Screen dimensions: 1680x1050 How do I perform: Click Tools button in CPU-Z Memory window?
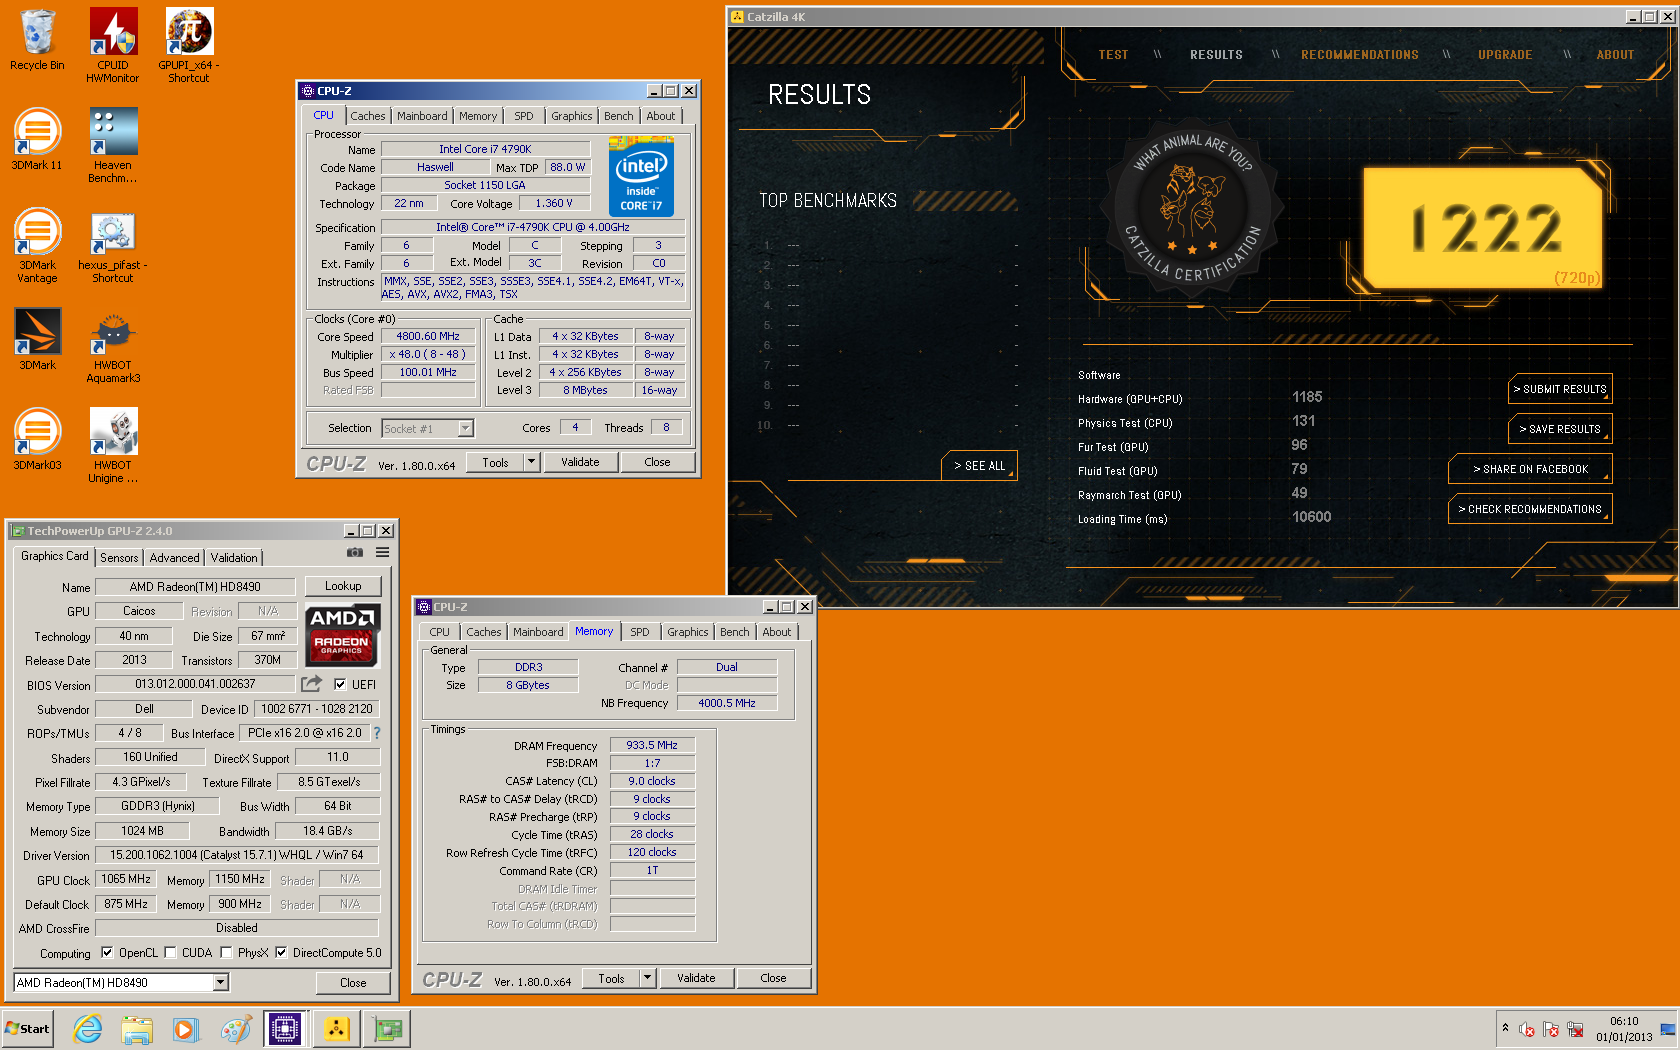point(611,978)
